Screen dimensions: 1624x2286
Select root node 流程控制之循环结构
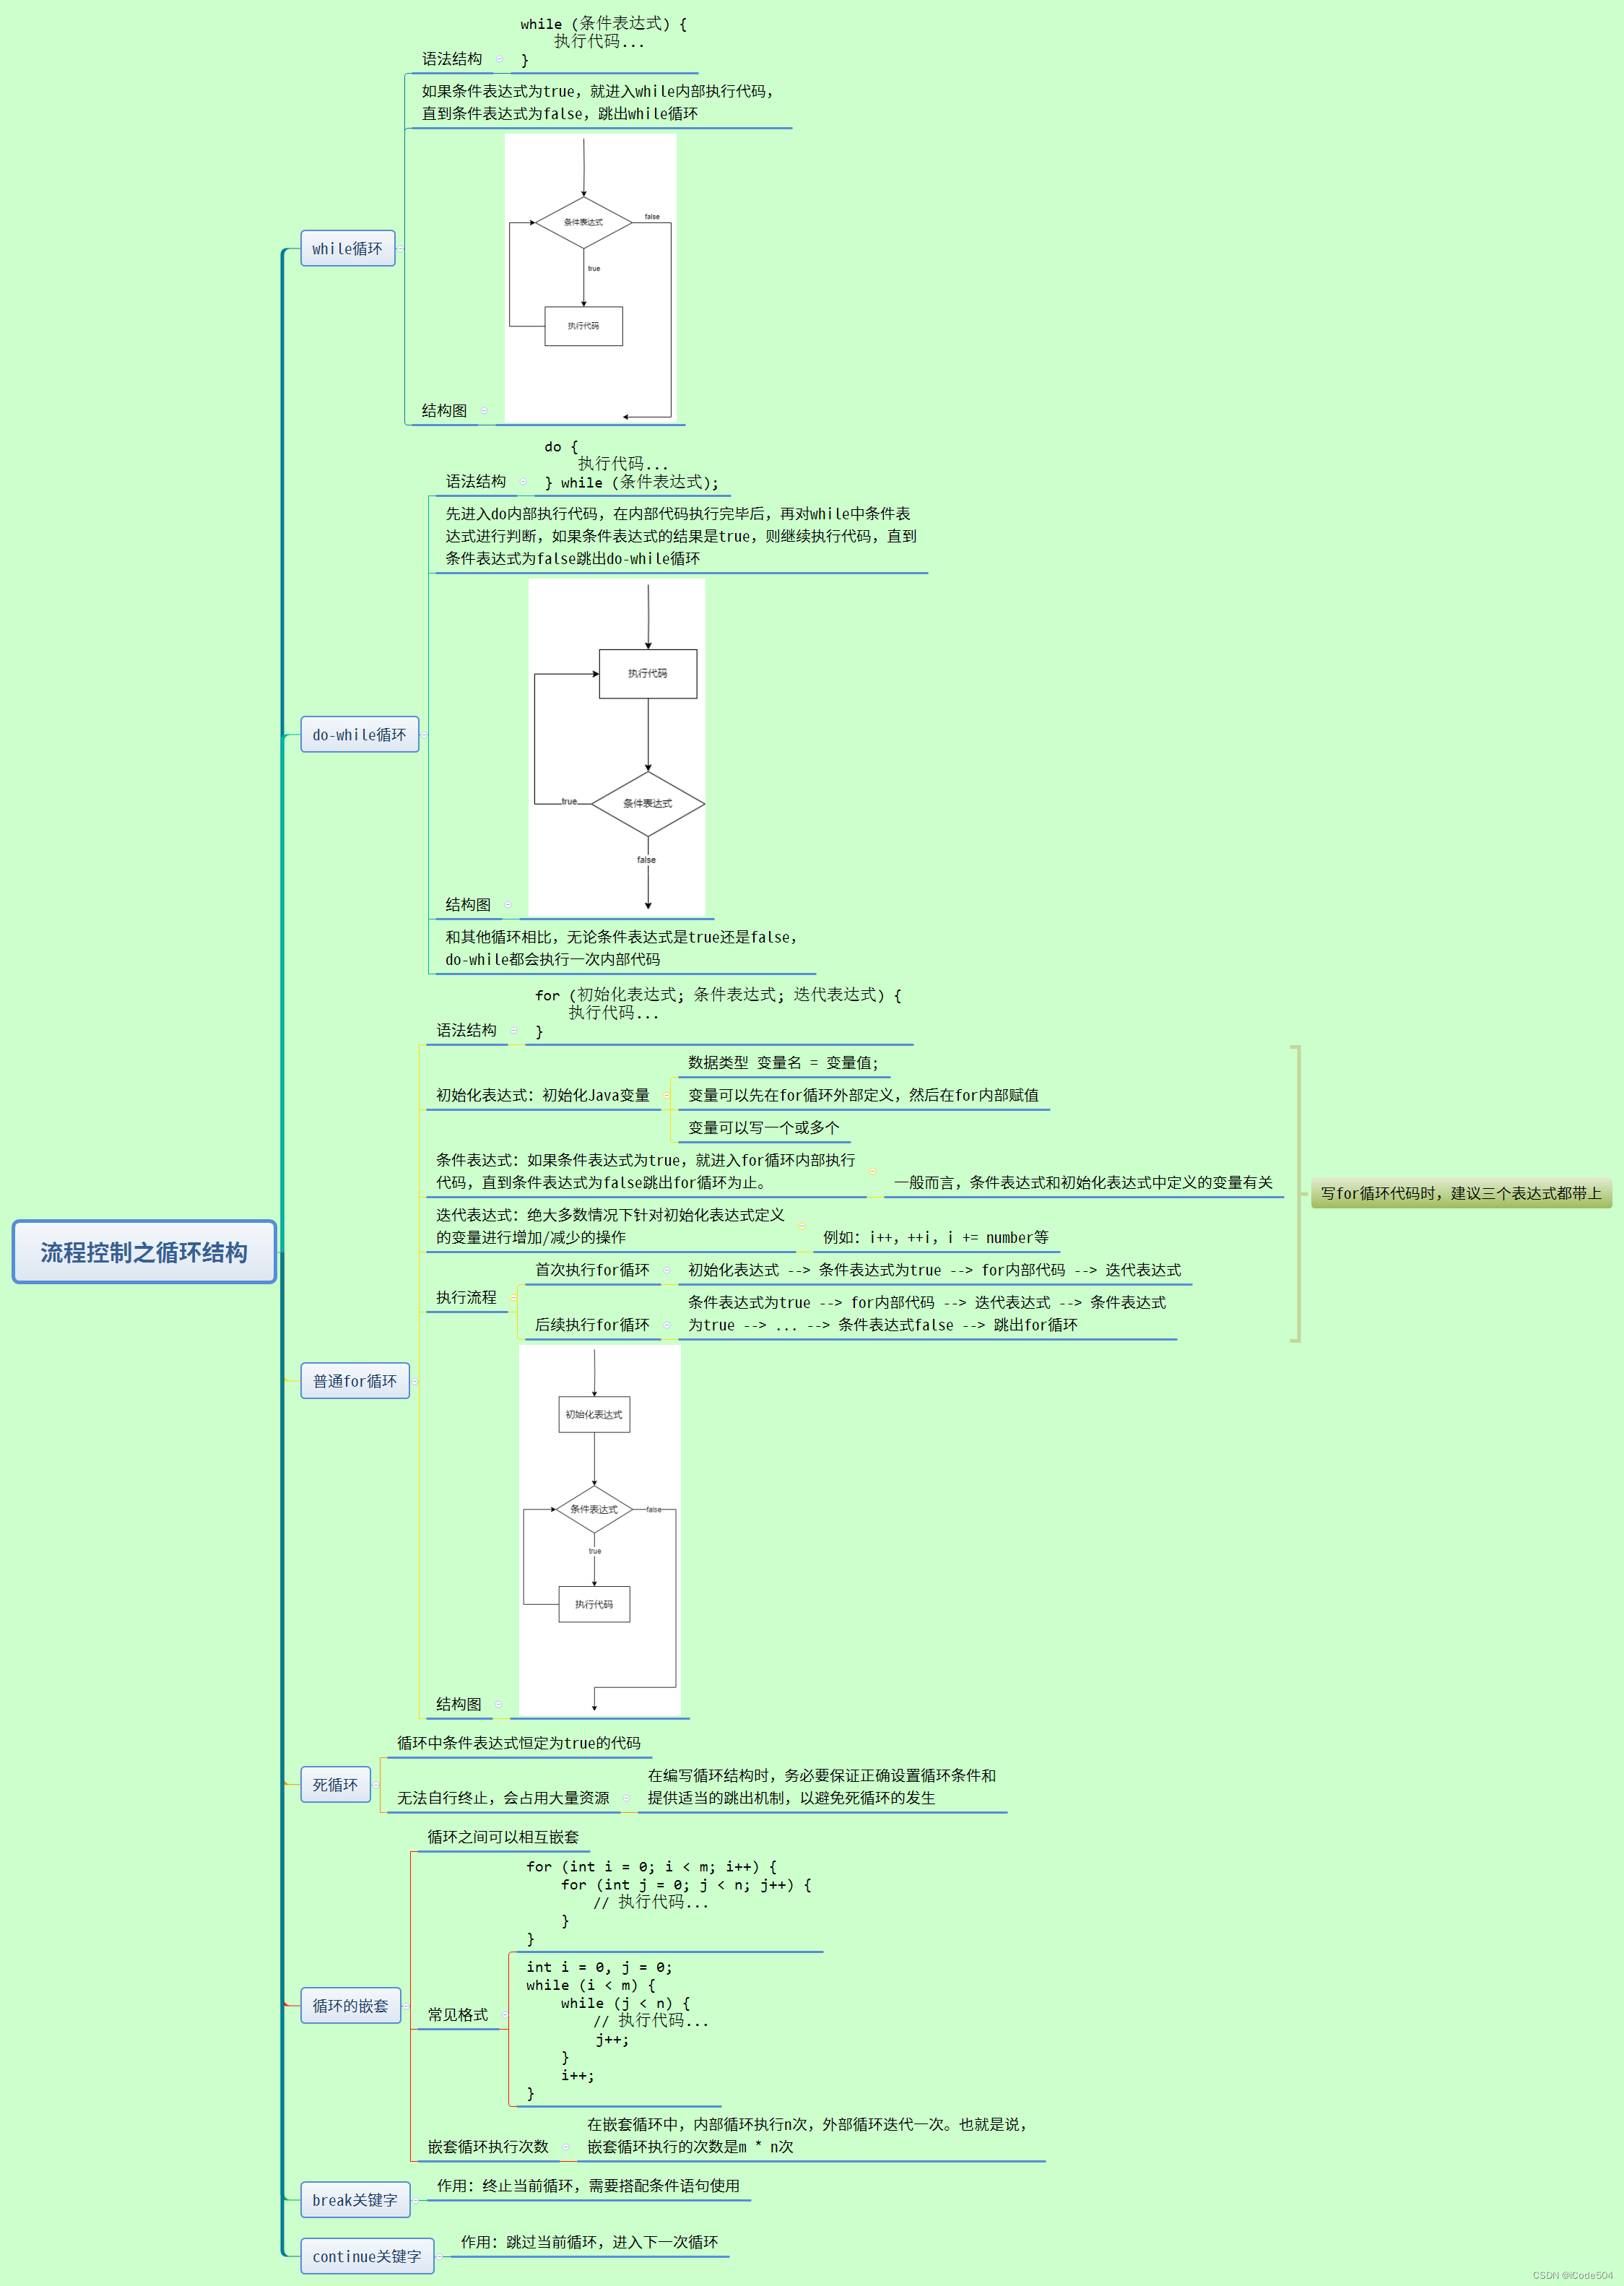point(144,1251)
